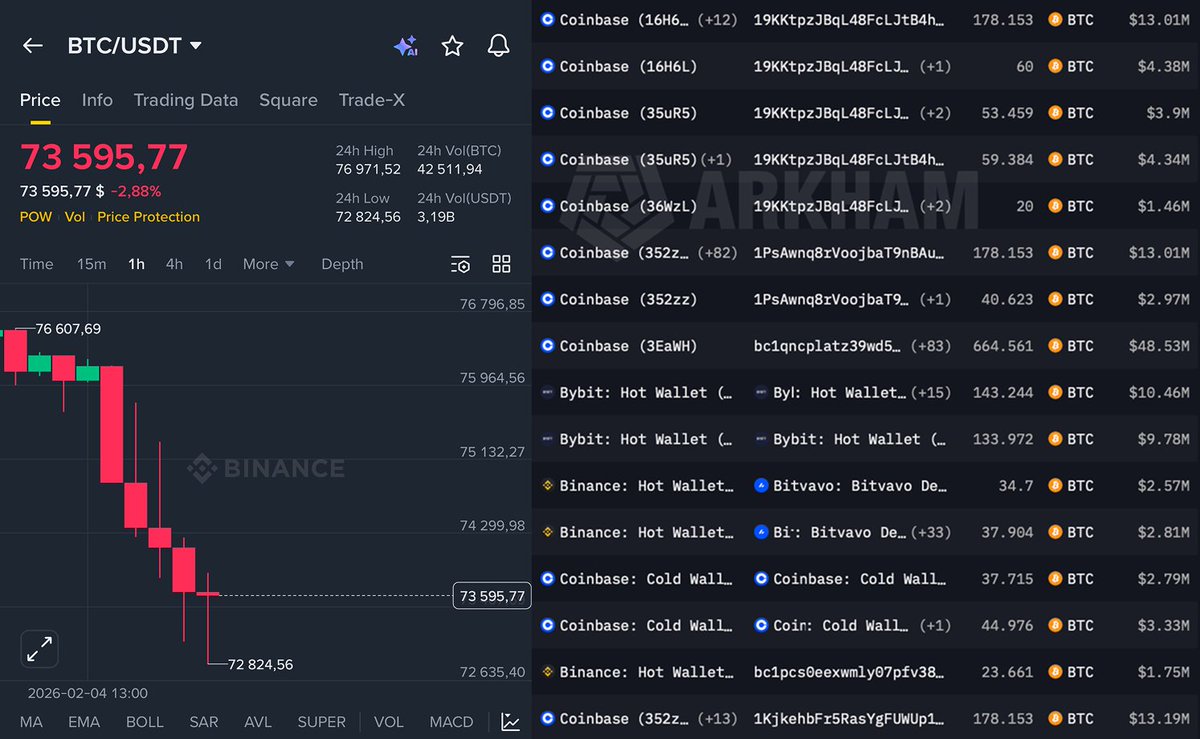Select the Price tab
Screen dimensions: 1200x739
pos(40,100)
